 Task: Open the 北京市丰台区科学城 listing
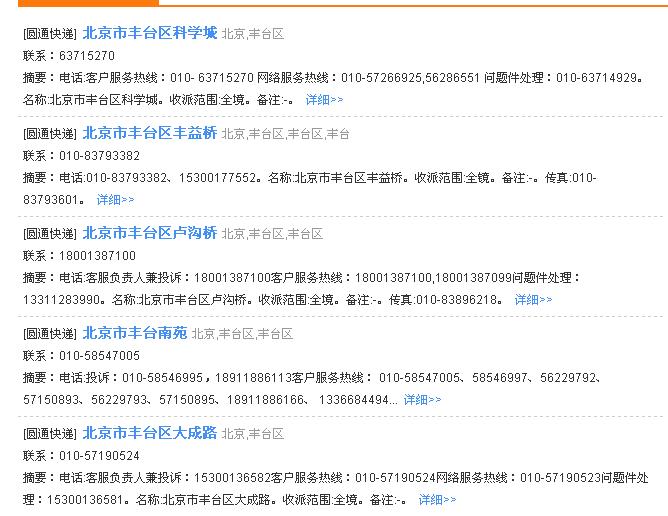[150, 33]
